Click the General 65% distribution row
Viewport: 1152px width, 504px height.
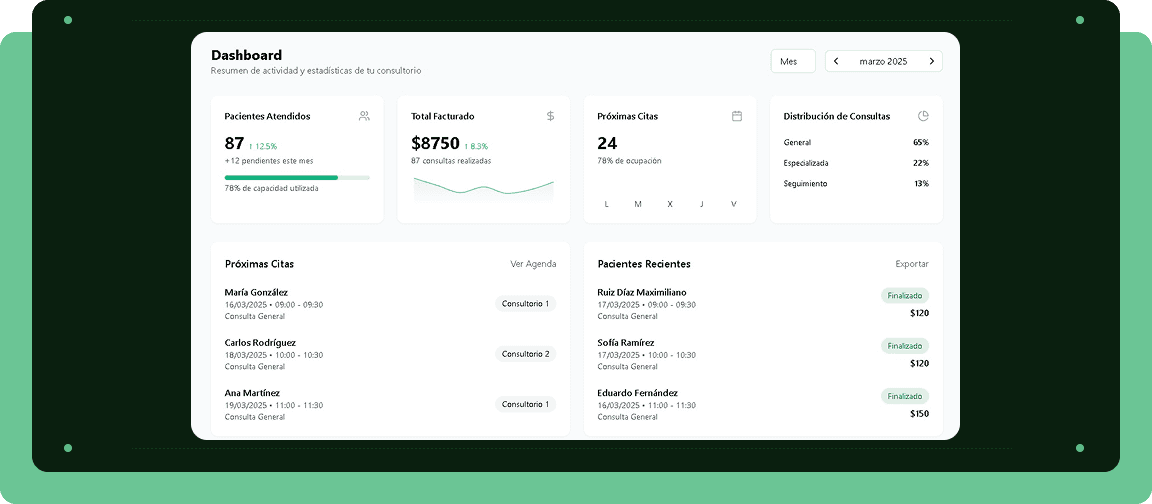point(856,143)
